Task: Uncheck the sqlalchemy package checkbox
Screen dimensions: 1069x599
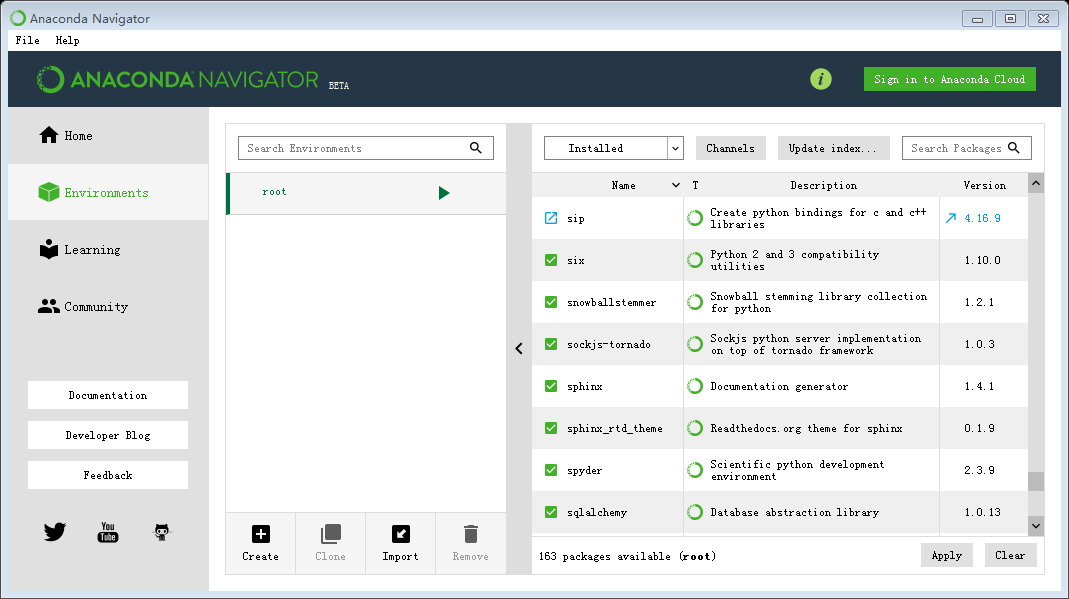Action: tap(551, 512)
